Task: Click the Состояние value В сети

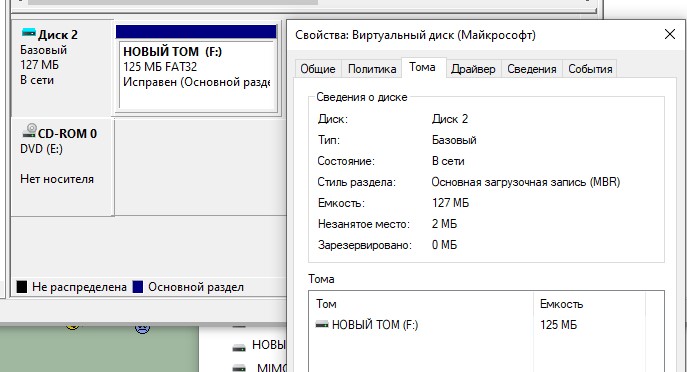Action: (448, 161)
